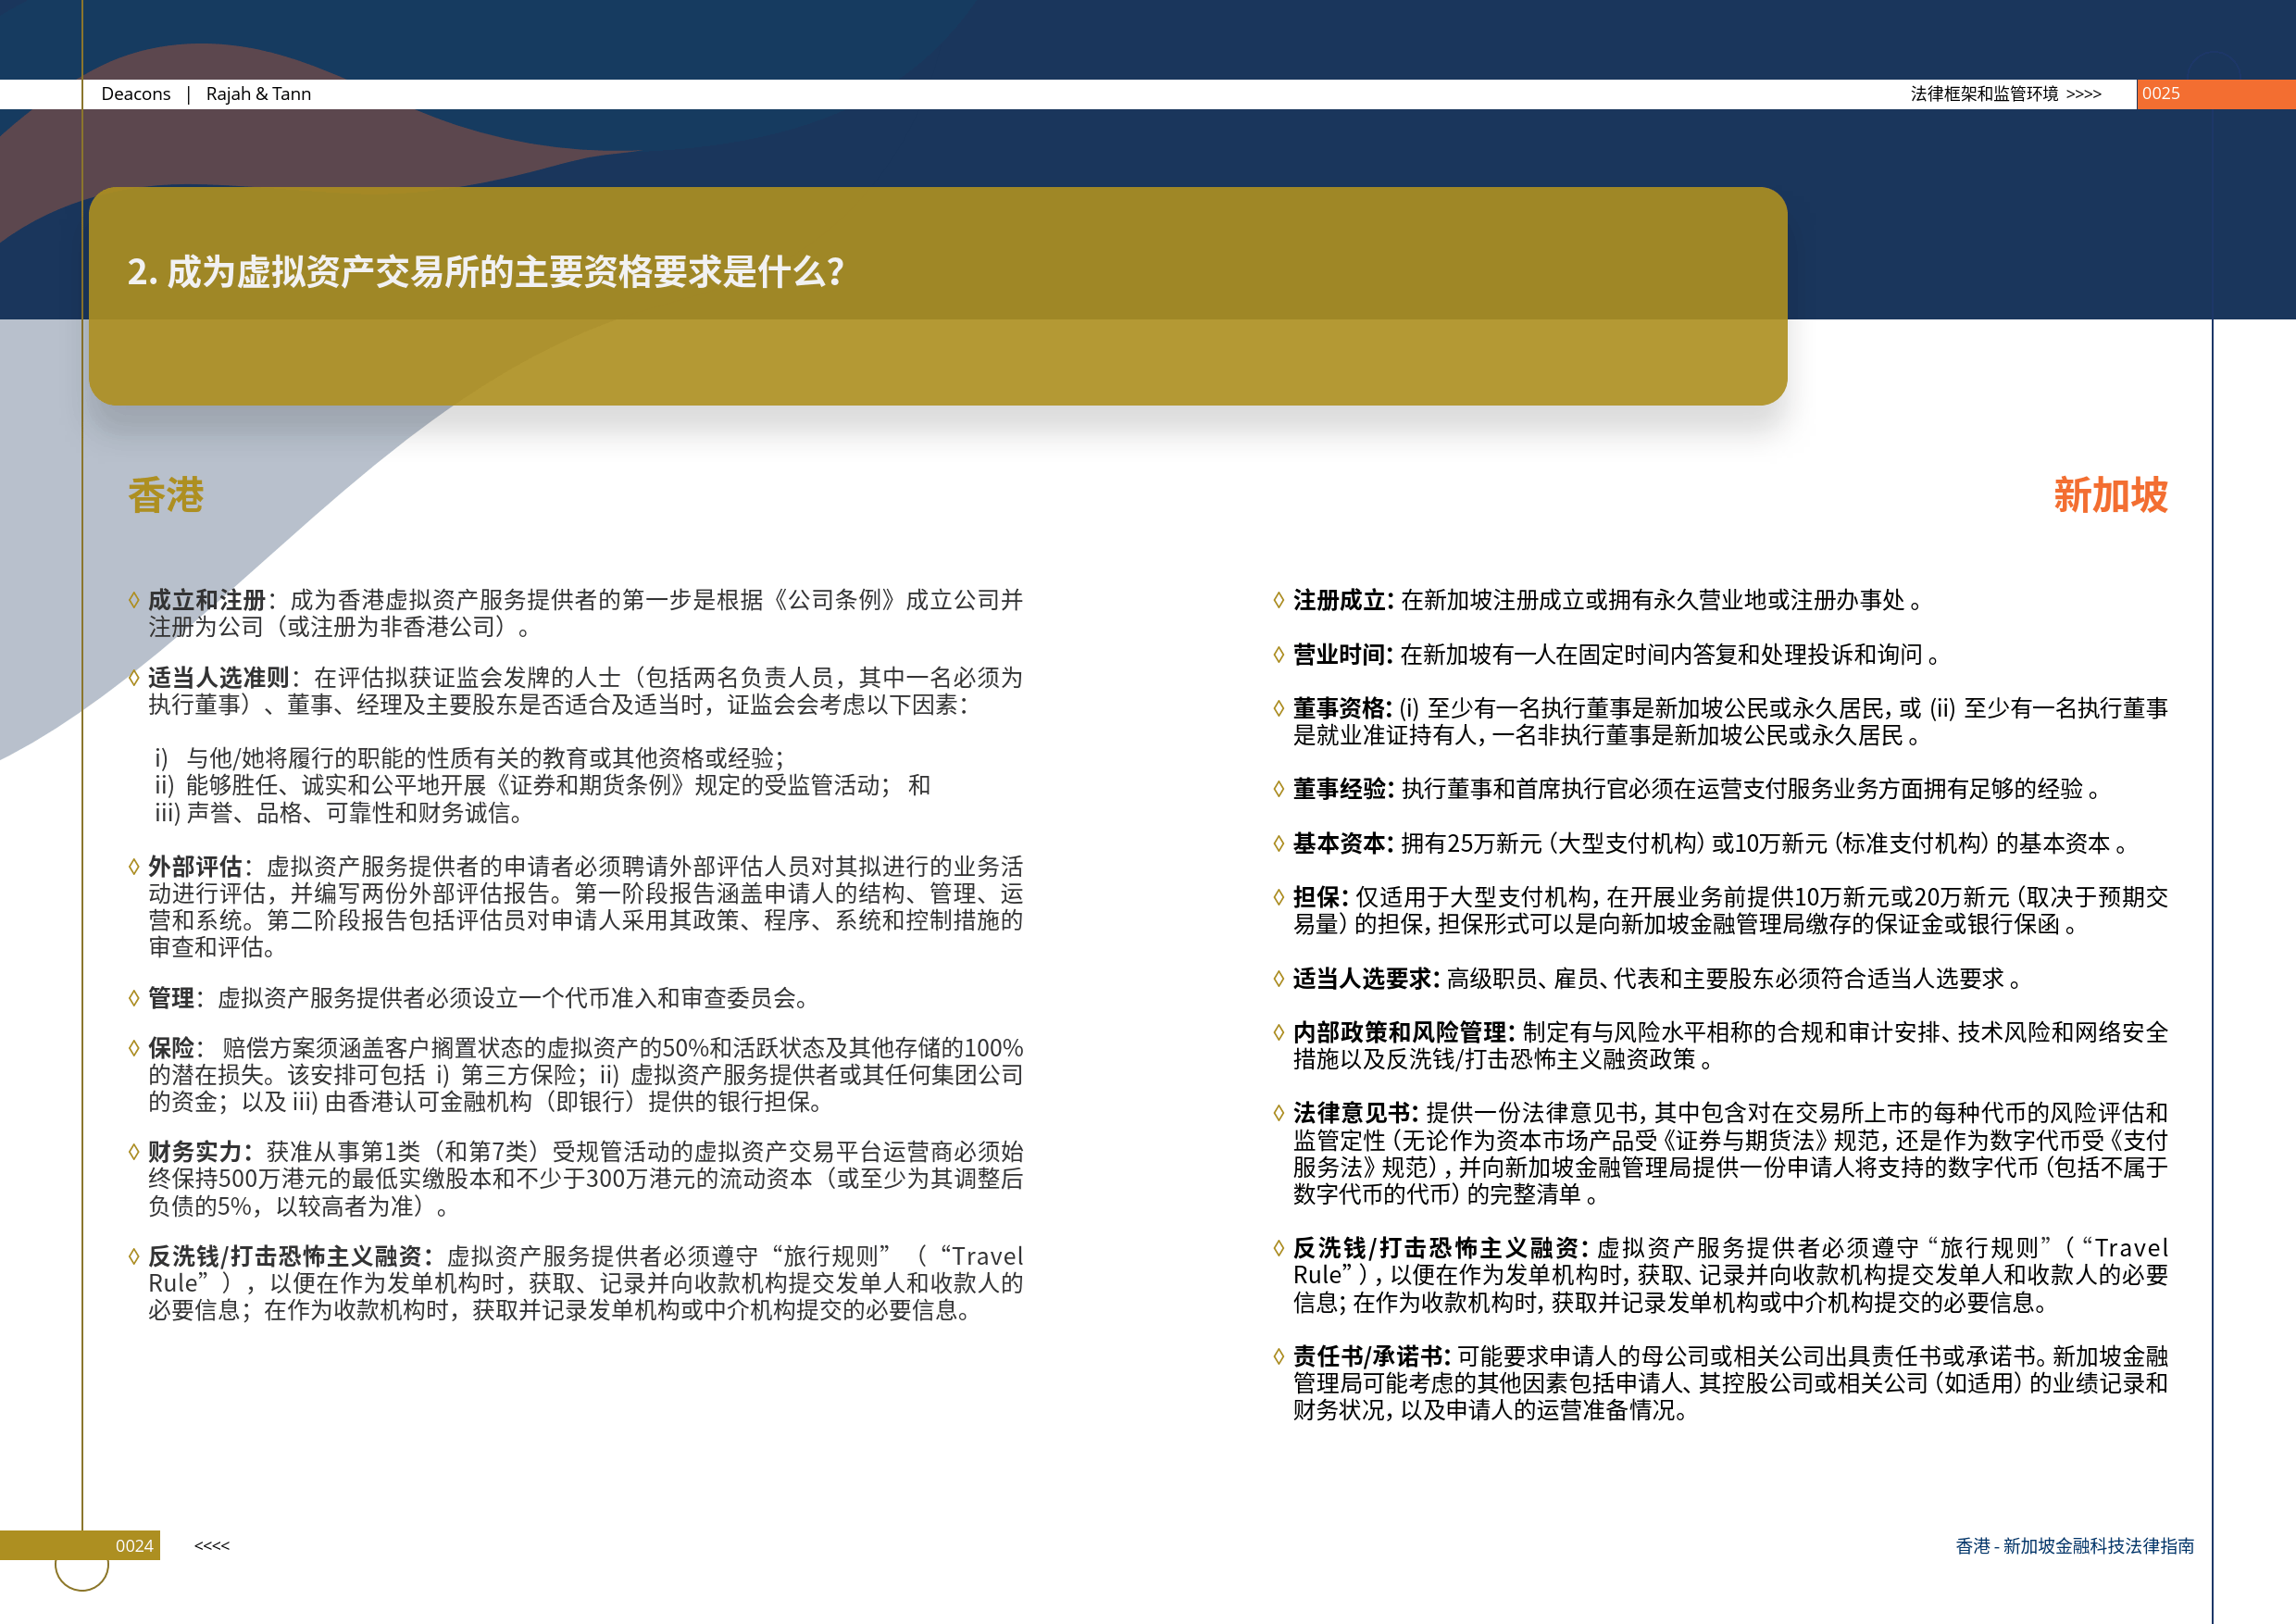This screenshot has height=1624, width=2296.
Task: Click sub-item 'ii) 能够胜任、诚实和公平地开展'
Action: point(542,786)
